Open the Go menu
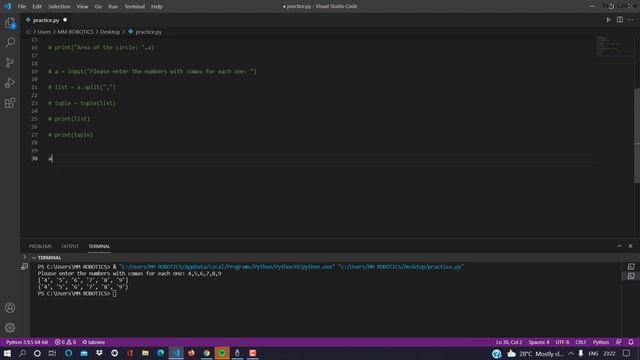This screenshot has height=360, width=640. 98,7
